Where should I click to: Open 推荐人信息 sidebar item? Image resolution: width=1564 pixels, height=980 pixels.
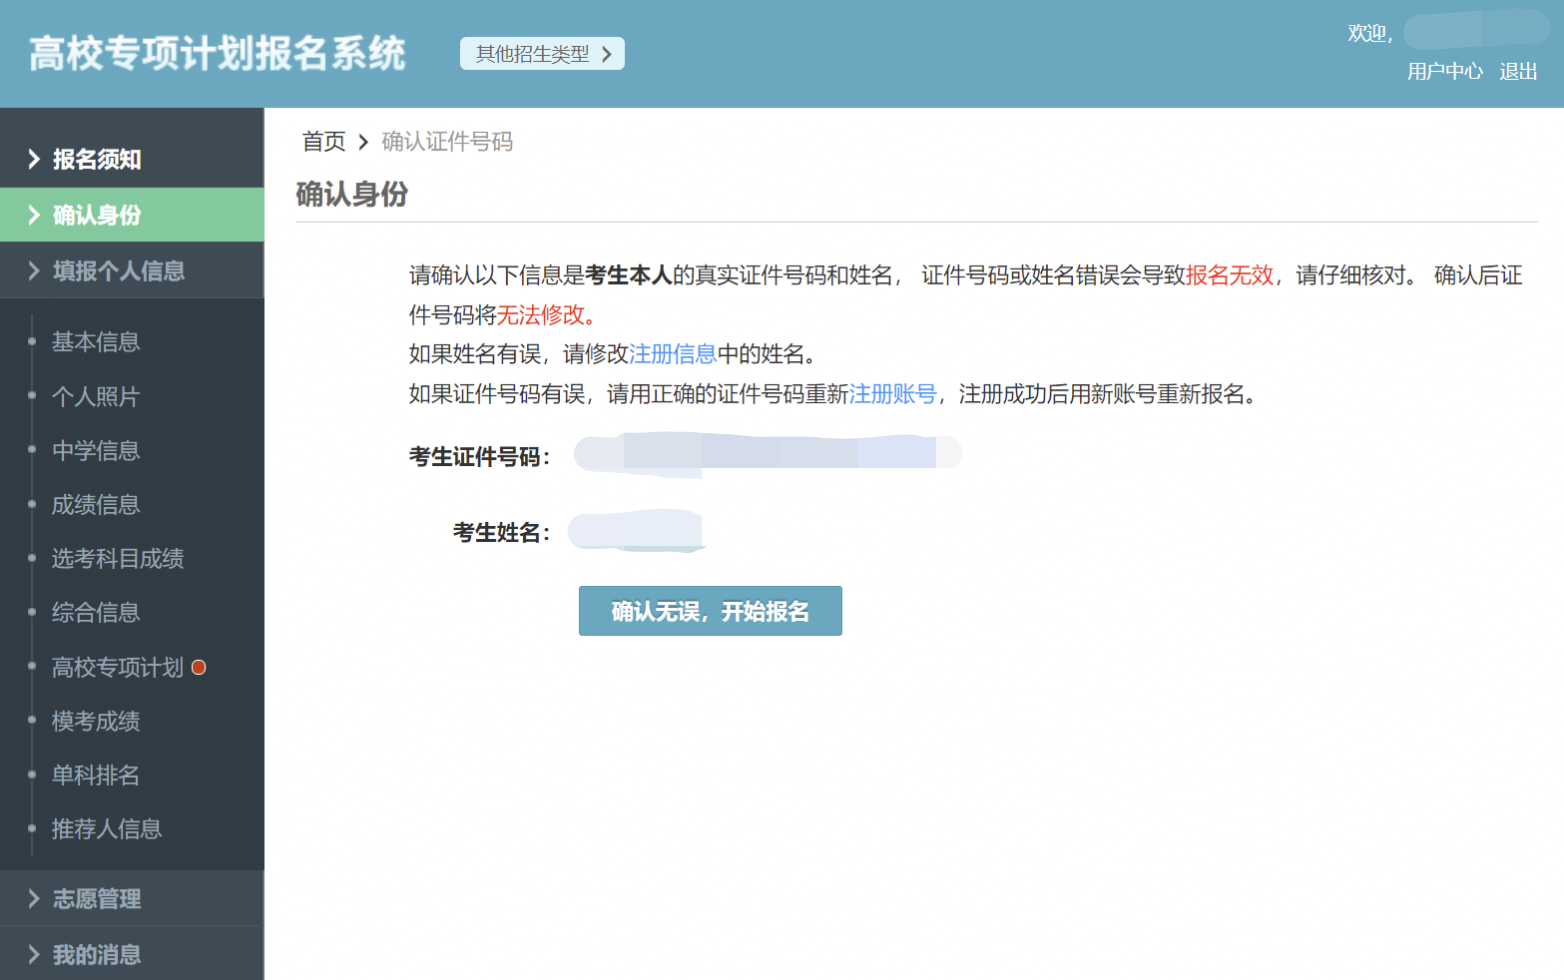(107, 829)
